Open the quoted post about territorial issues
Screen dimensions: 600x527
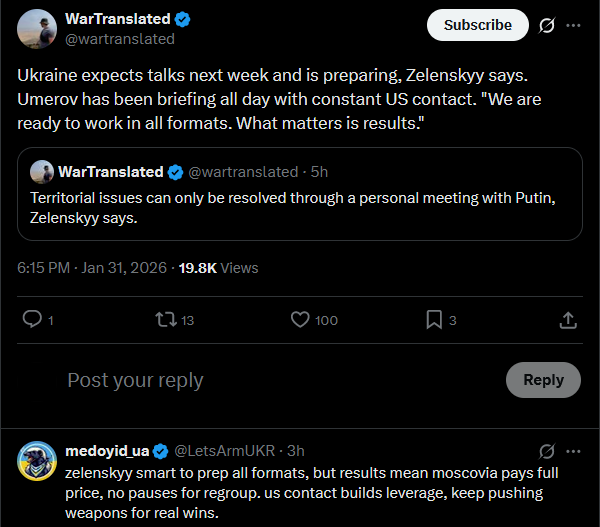coord(300,194)
